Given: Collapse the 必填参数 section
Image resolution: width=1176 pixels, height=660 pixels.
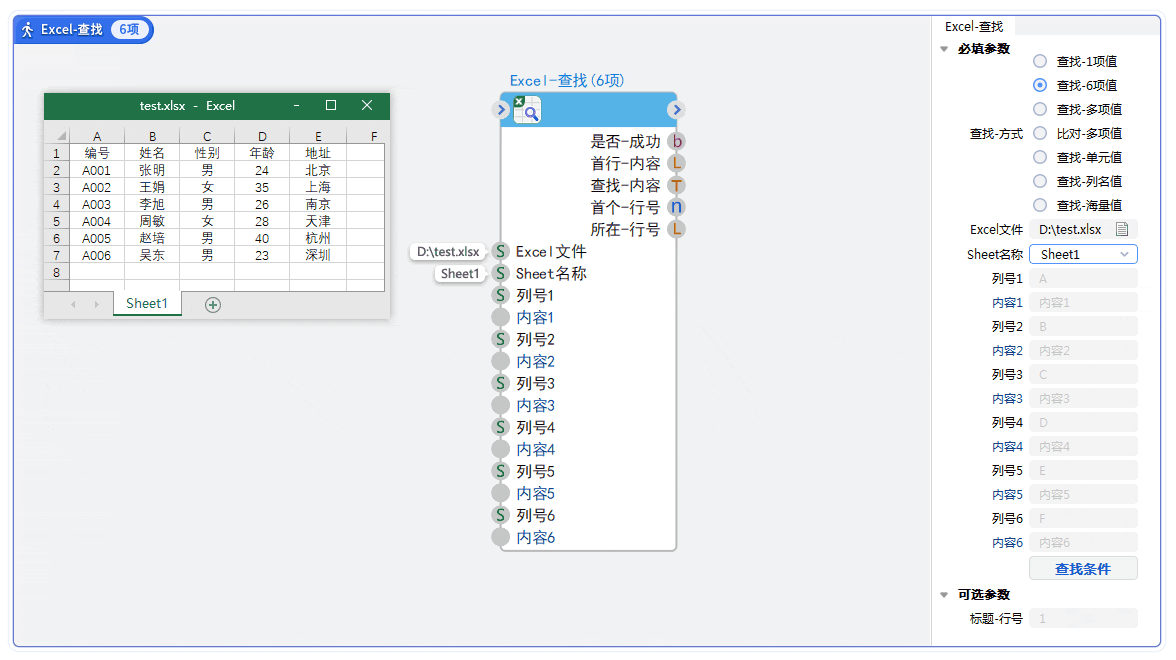Looking at the screenshot, I should coord(945,49).
